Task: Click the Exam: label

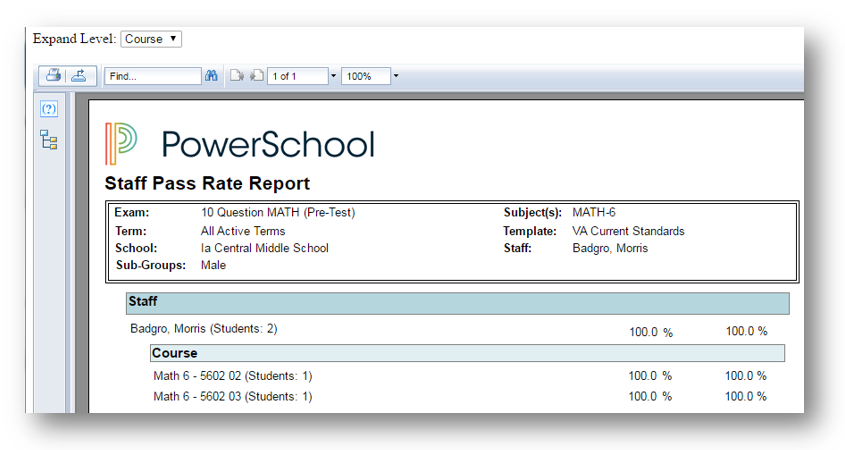Action: click(x=131, y=212)
